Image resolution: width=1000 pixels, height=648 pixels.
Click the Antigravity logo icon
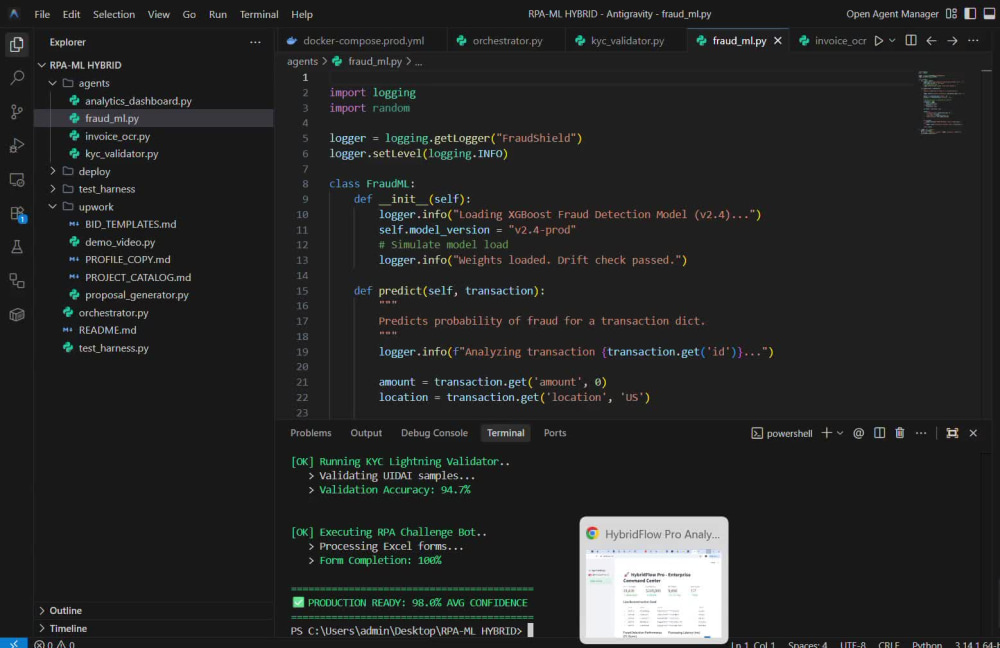(x=14, y=13)
